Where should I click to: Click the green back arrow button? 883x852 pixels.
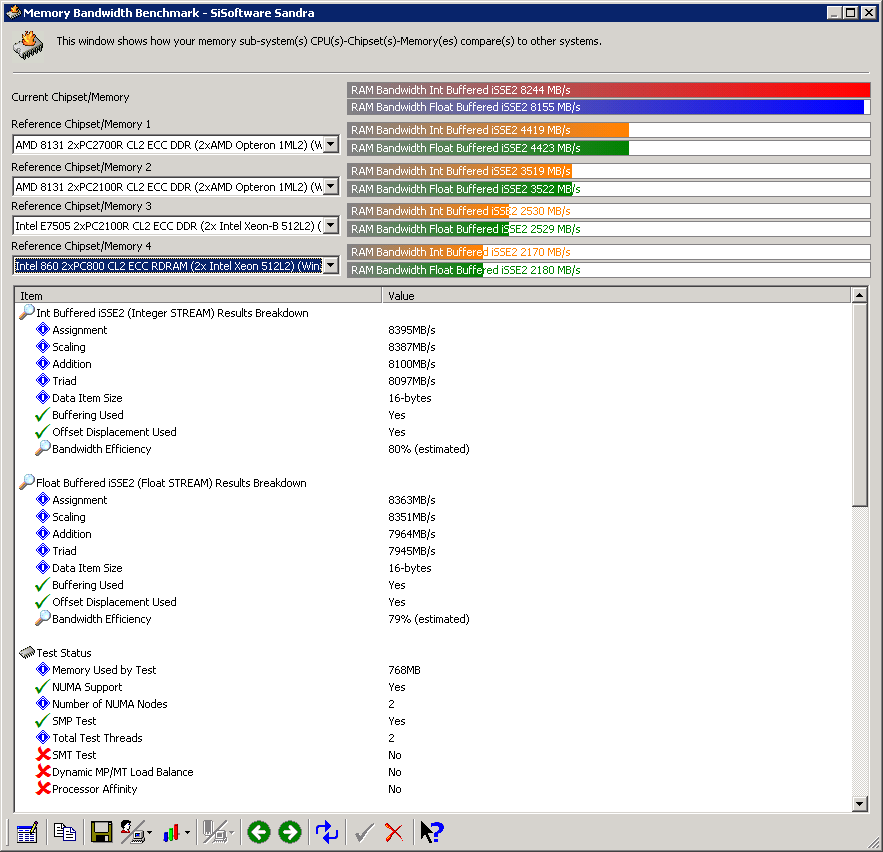pos(259,832)
